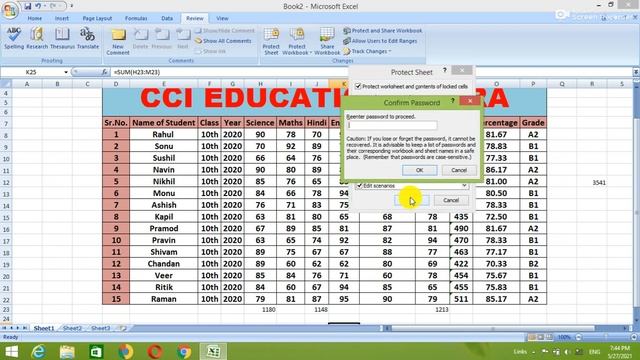Click Excel icon in taskbar
Screen dimensions: 640x360
213,352
